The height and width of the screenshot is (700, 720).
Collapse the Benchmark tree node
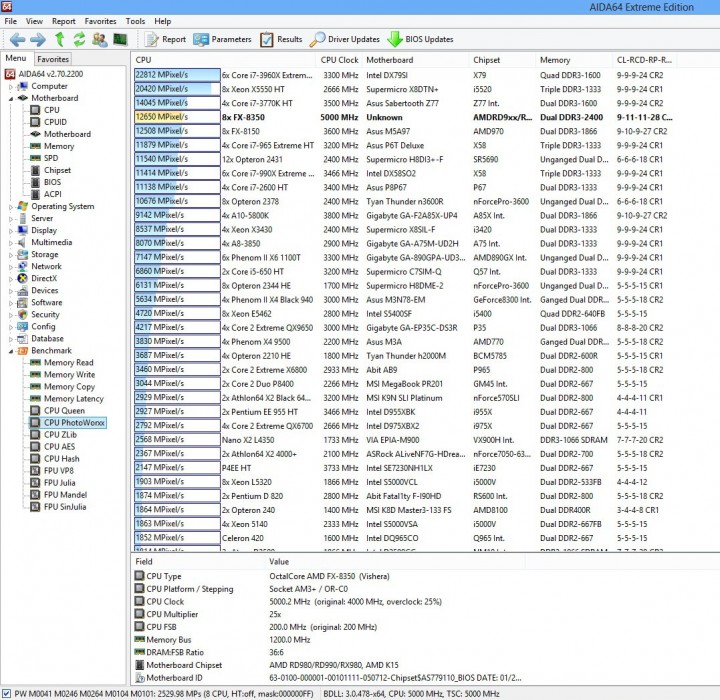click(11, 351)
